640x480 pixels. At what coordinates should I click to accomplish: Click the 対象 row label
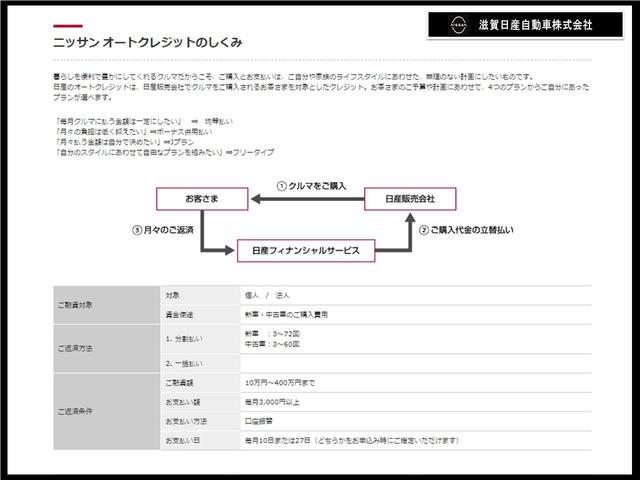coord(172,296)
